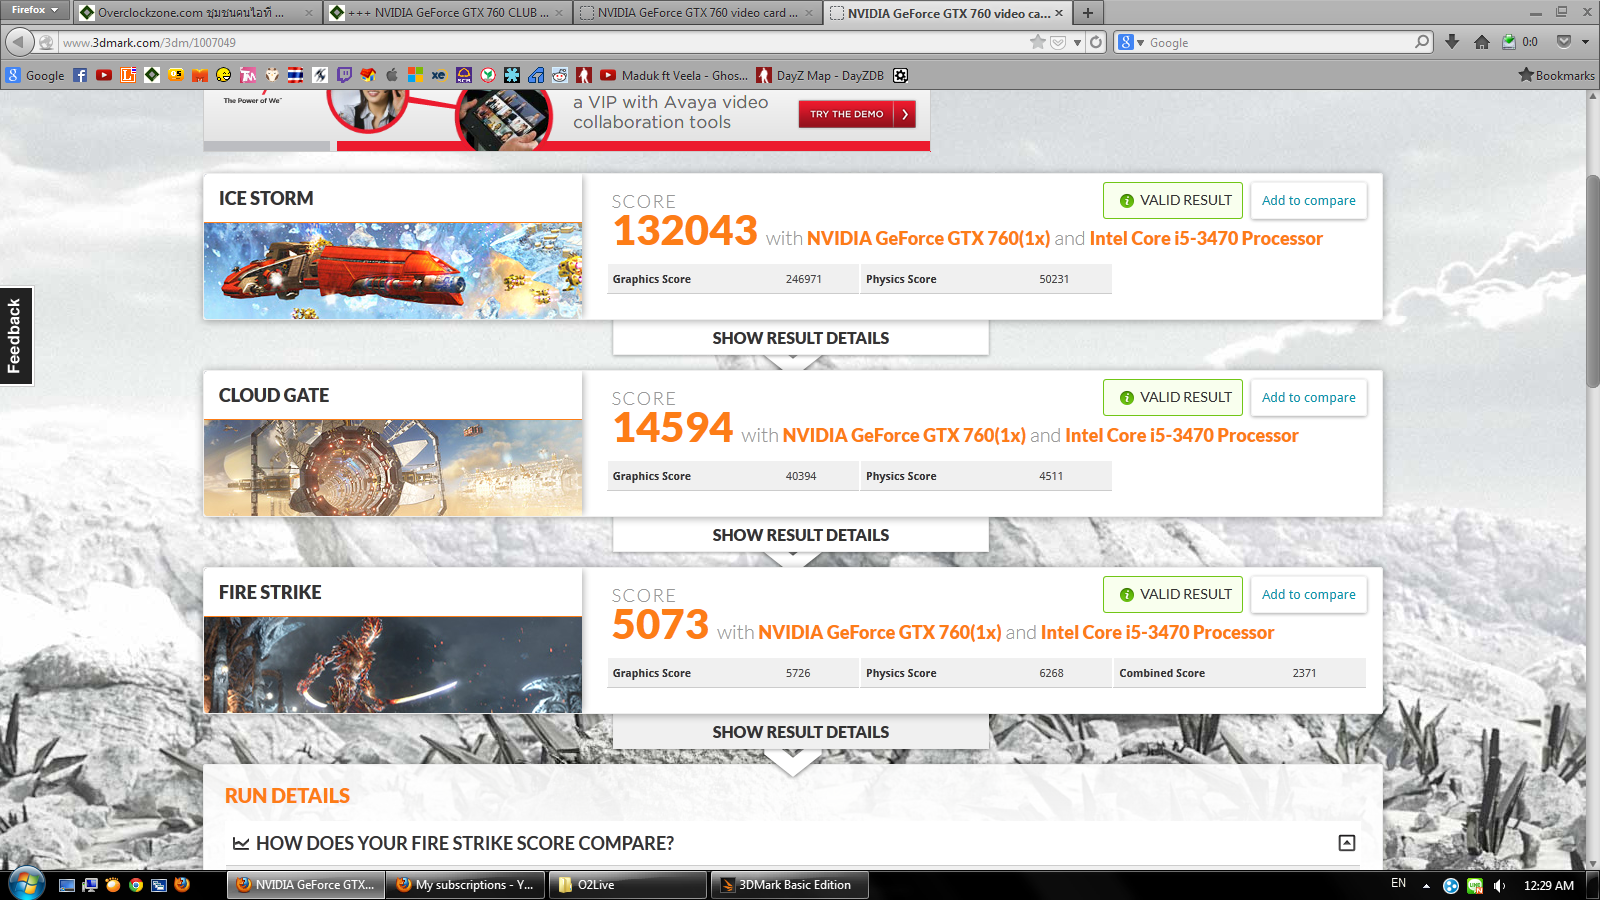Image resolution: width=1600 pixels, height=900 pixels.
Task: Collapse the Fire Strike score compare section
Action: point(1347,843)
